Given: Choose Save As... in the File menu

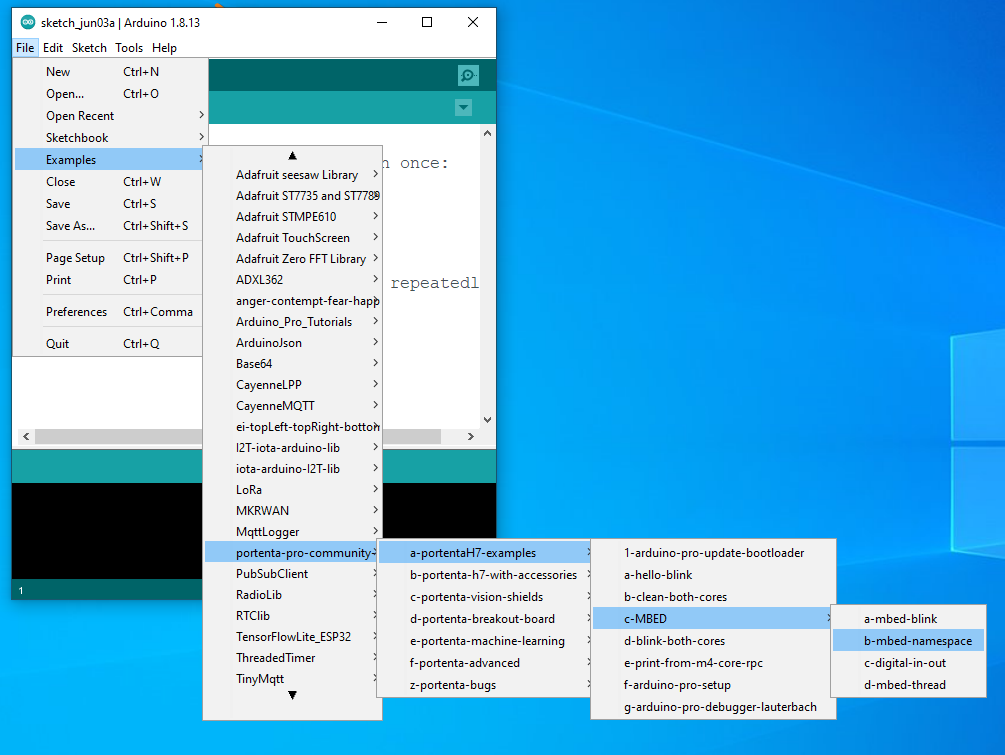Looking at the screenshot, I should (x=110, y=226).
